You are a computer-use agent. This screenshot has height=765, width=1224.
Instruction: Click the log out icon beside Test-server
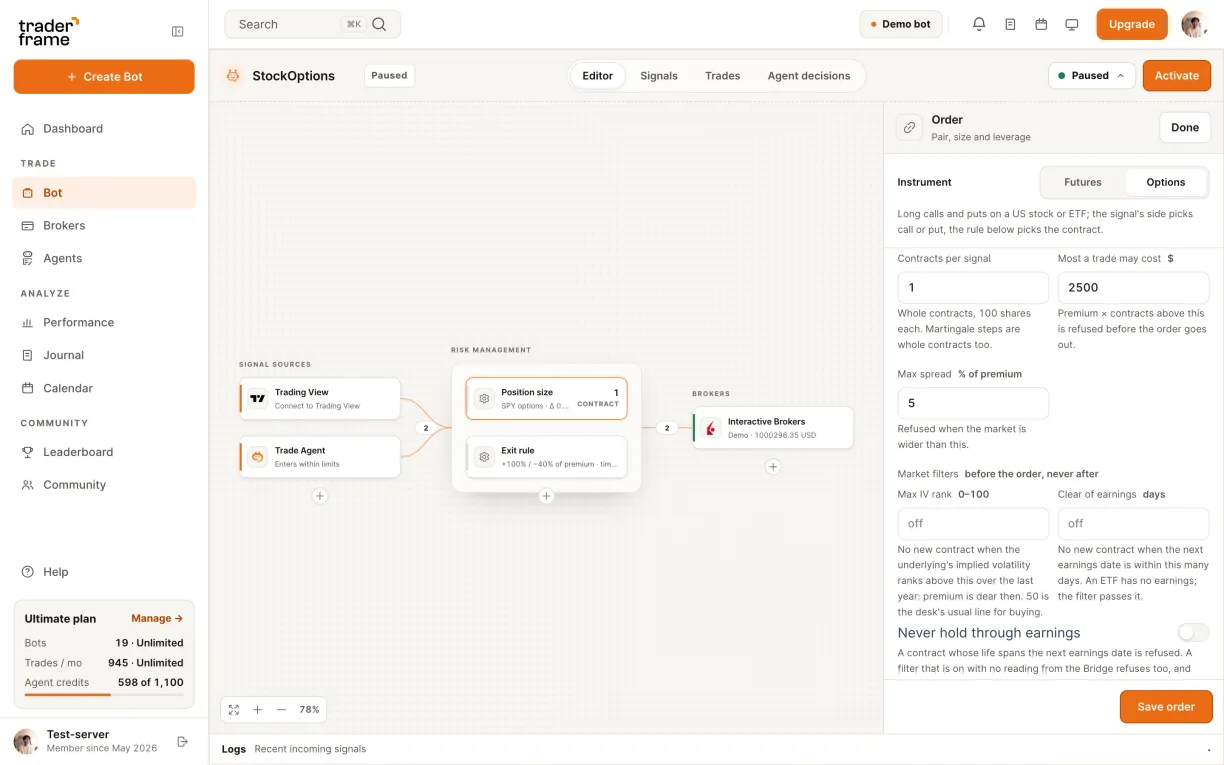[182, 741]
